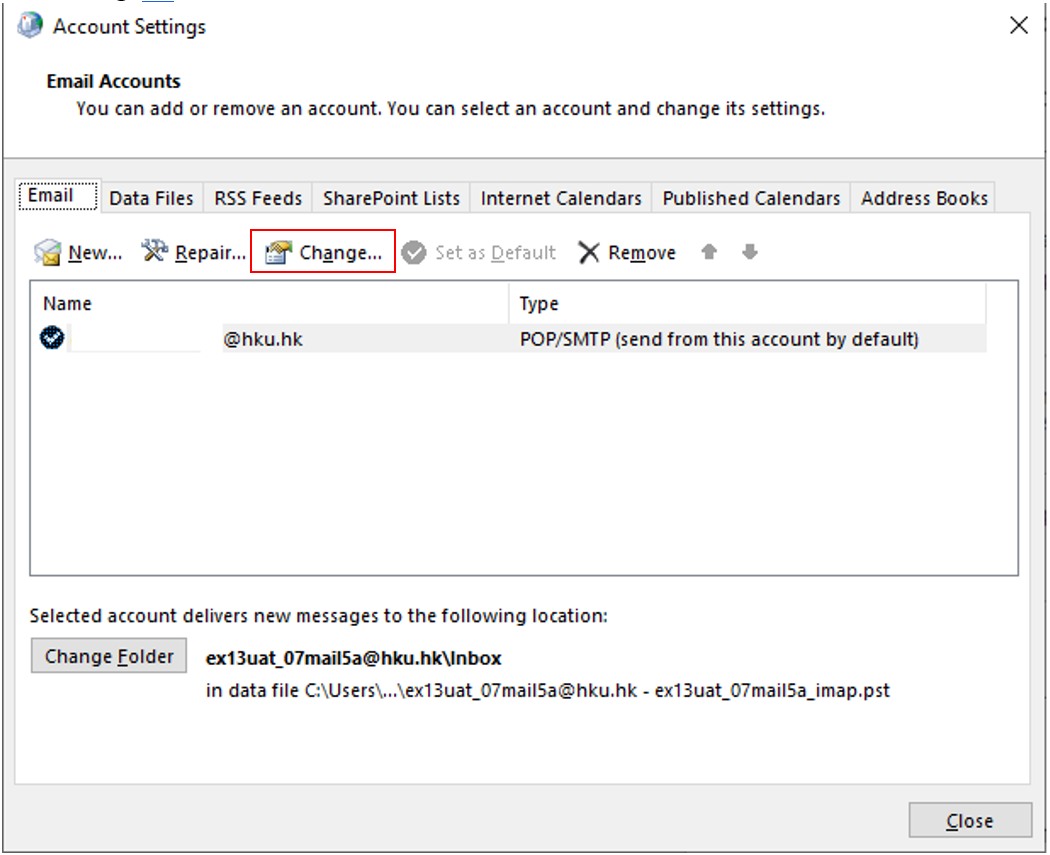
Task: Switch to the SharePoint Lists tab
Action: click(390, 197)
